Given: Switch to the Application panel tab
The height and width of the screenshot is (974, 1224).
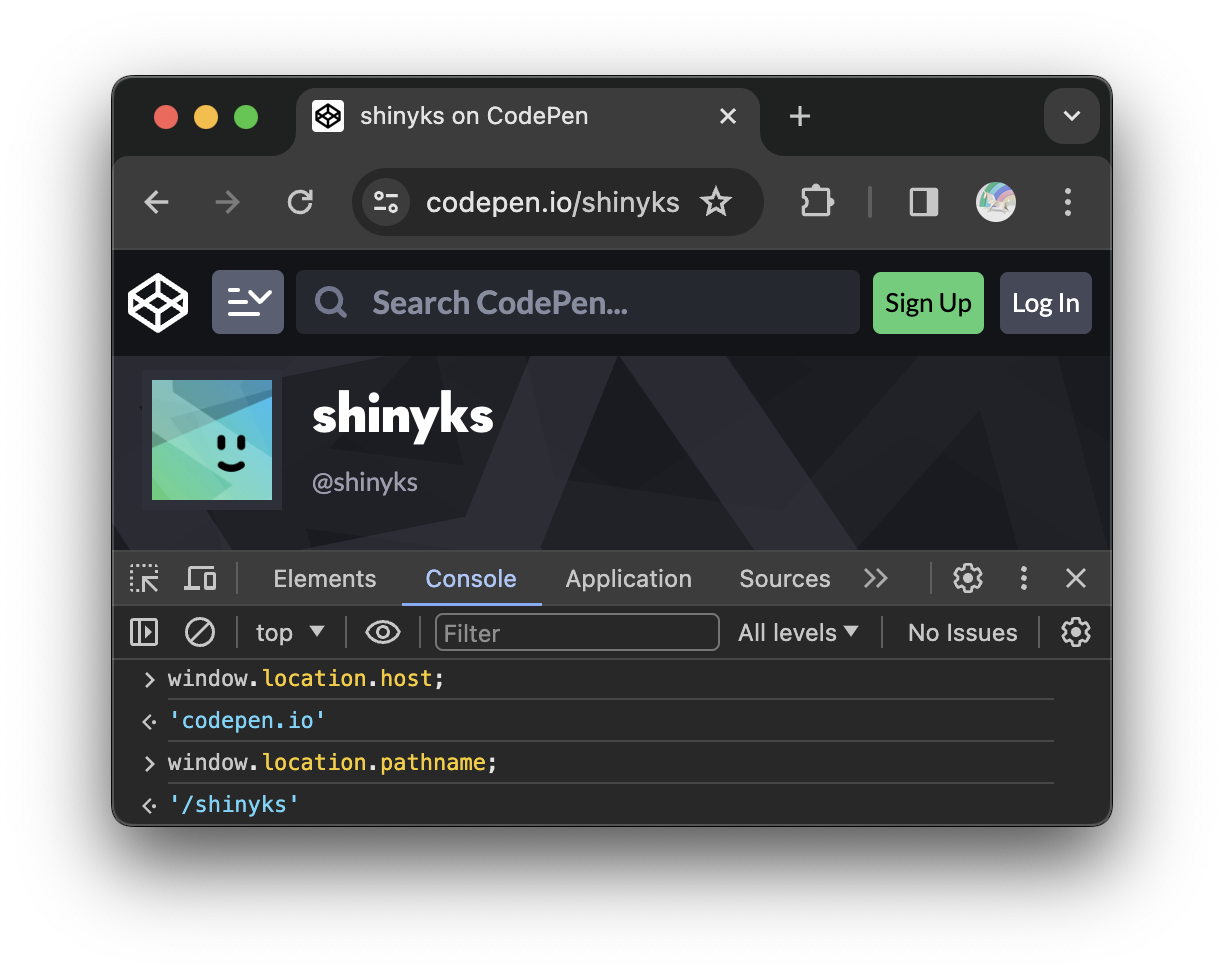Looking at the screenshot, I should coord(629,579).
